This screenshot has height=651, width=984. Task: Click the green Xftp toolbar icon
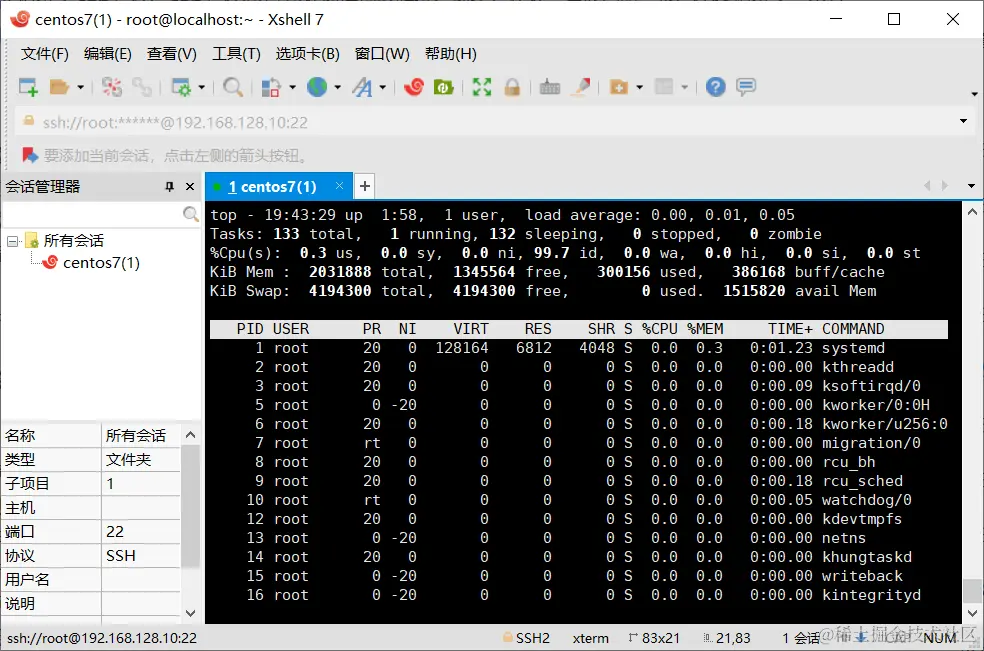tap(444, 87)
